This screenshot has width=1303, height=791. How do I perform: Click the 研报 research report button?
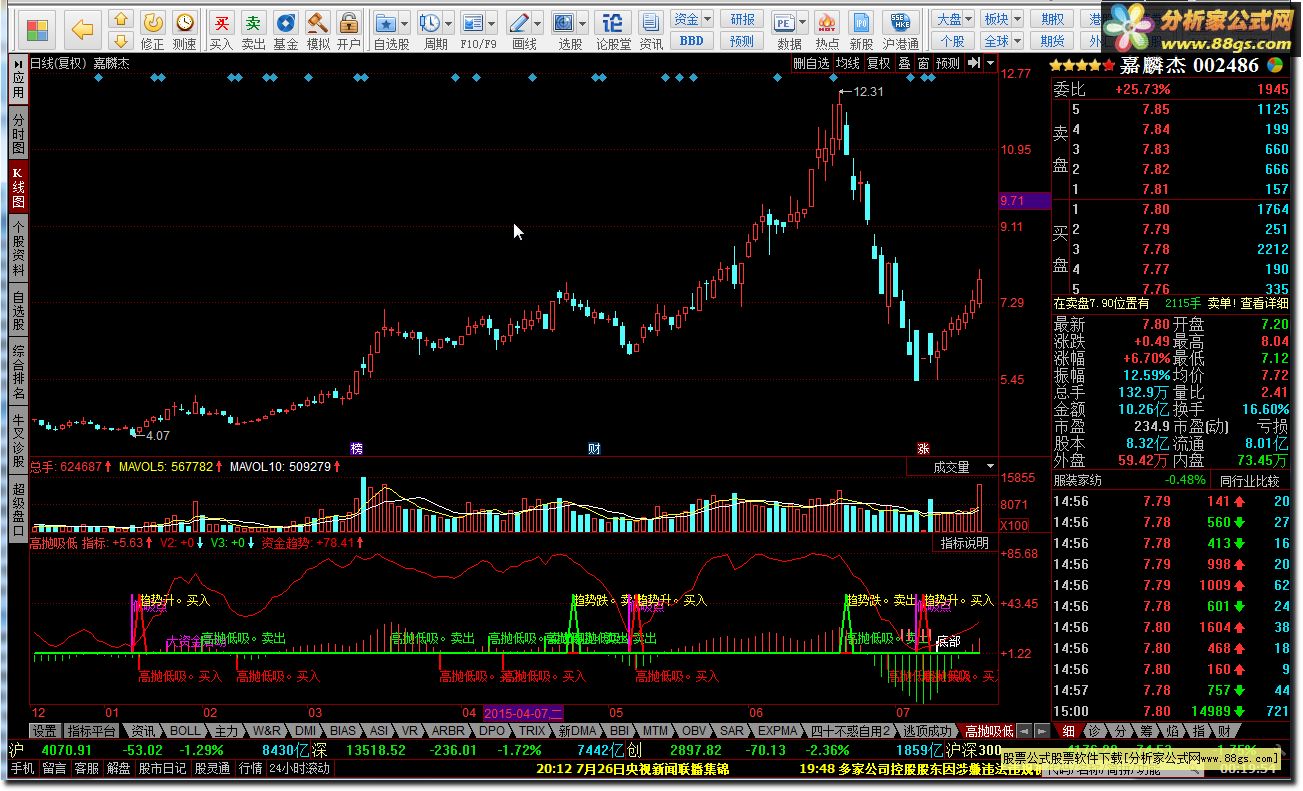[742, 19]
